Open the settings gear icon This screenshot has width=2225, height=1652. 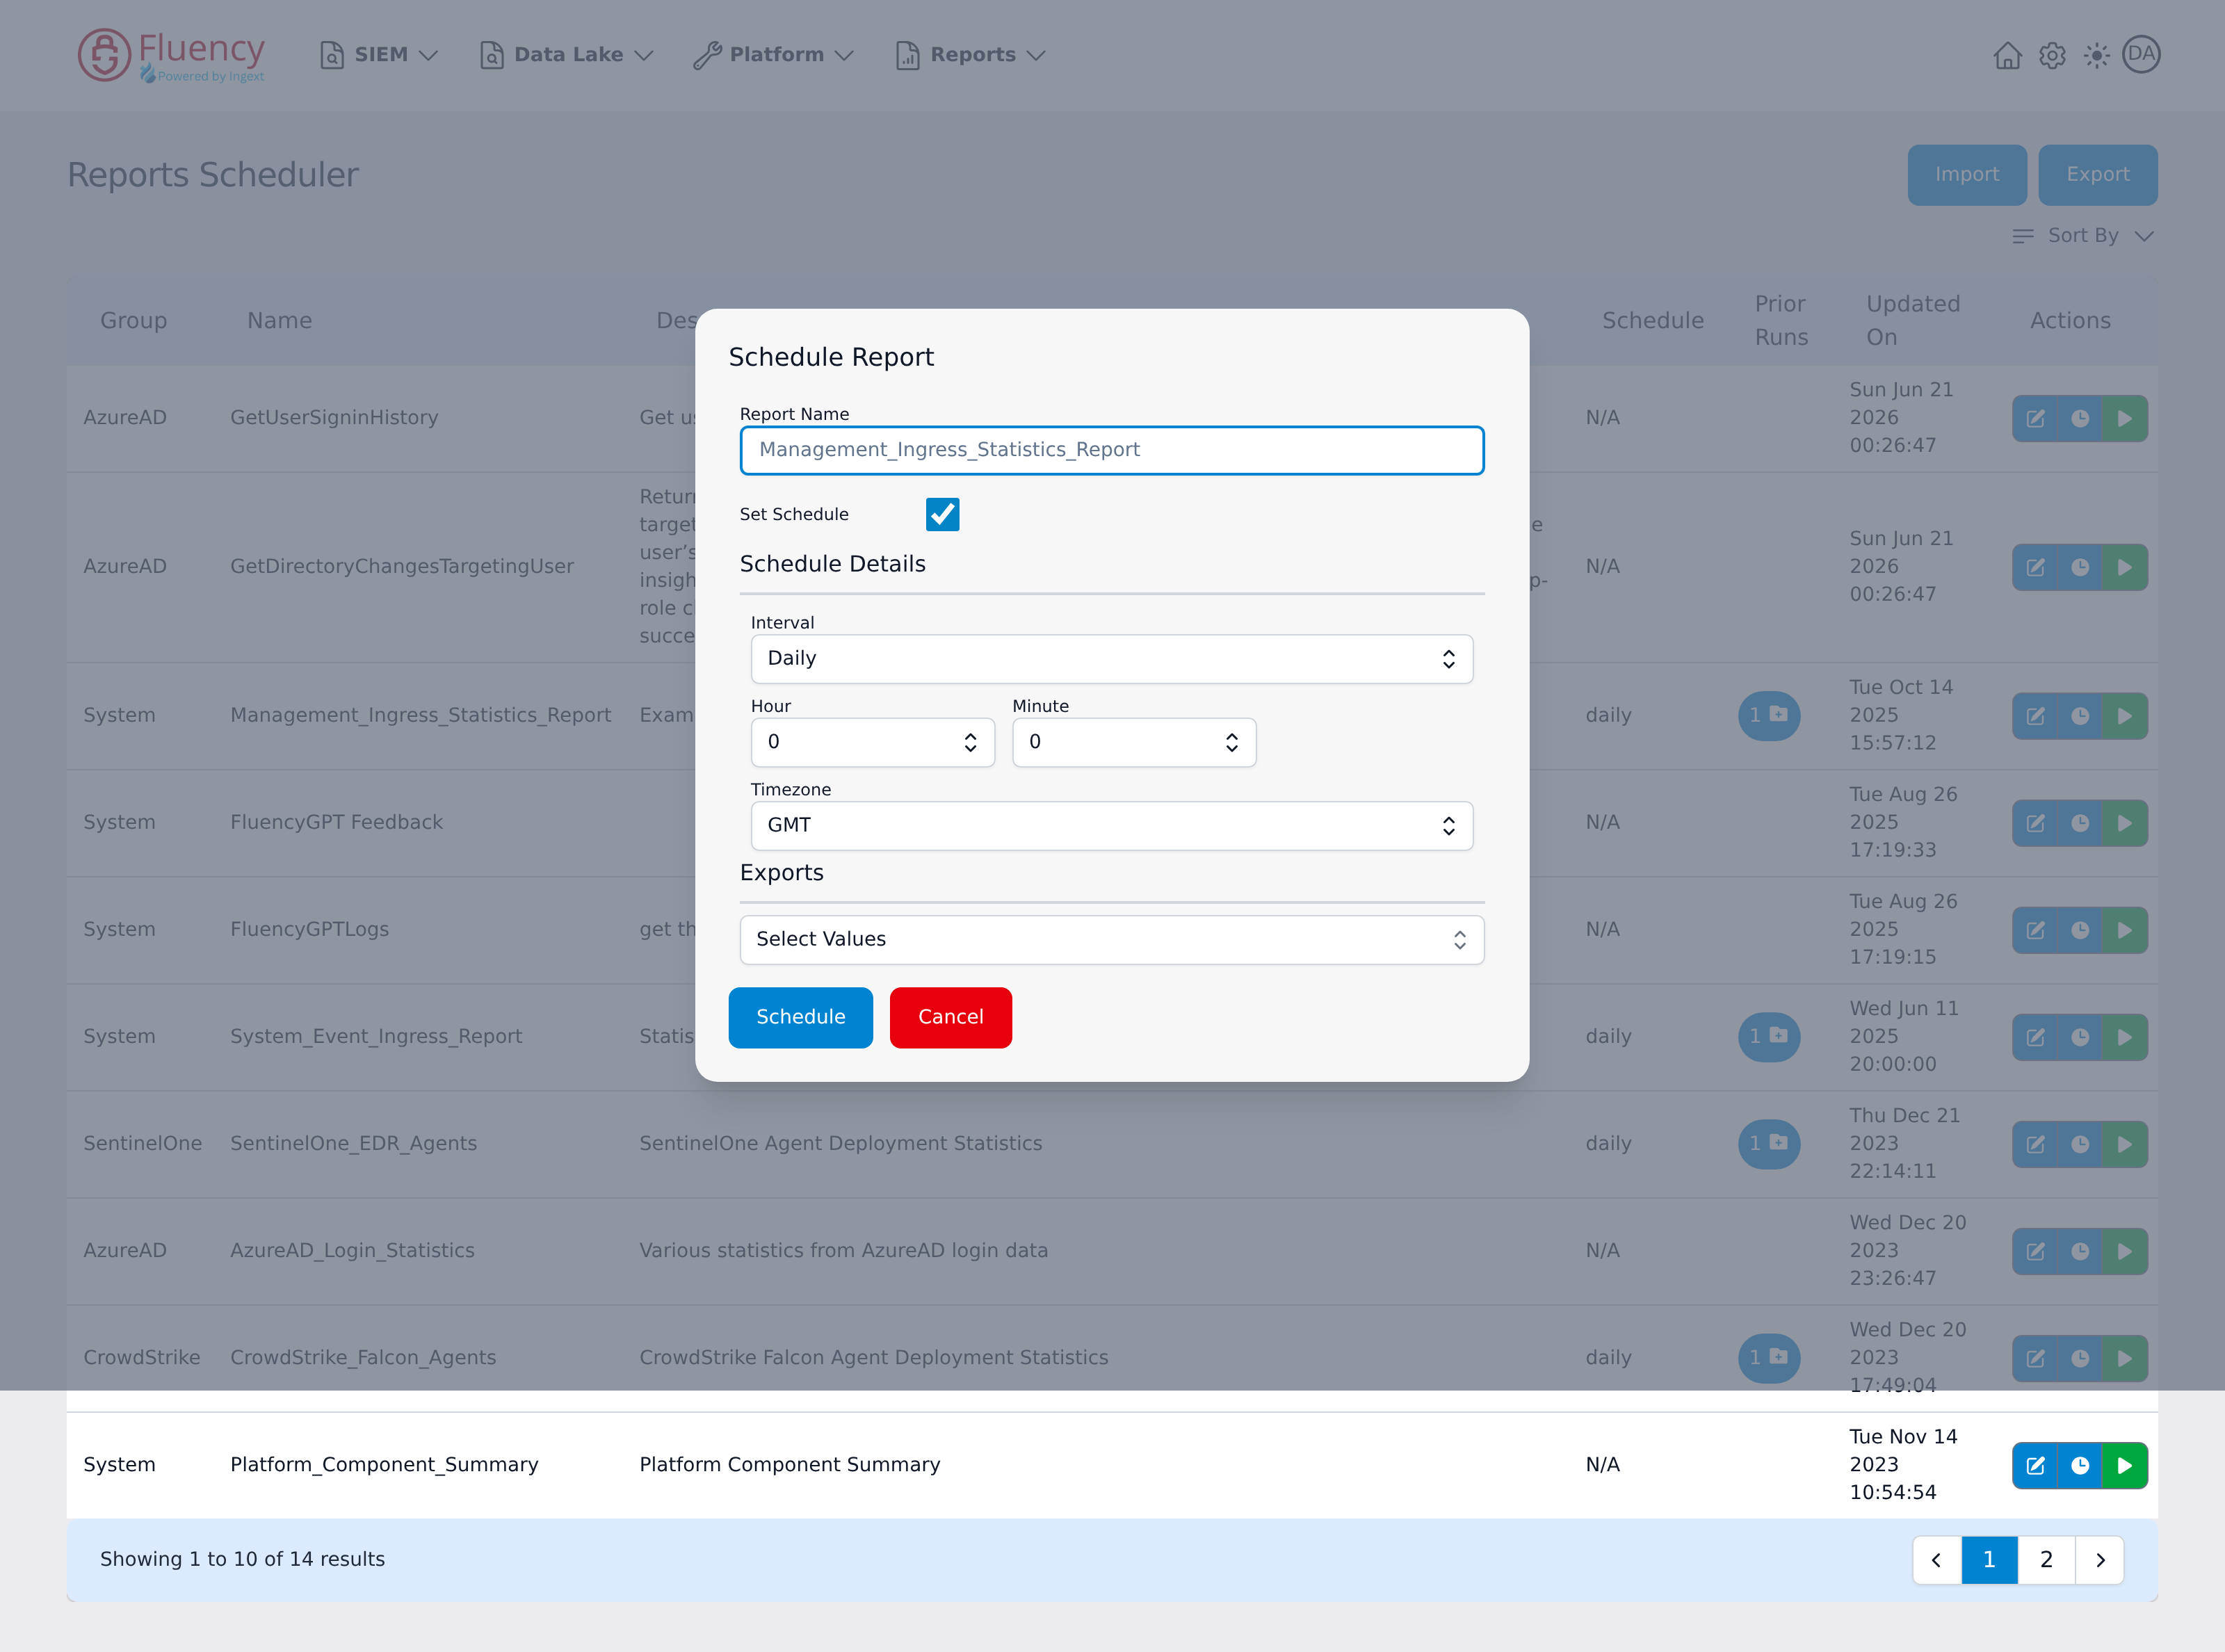pyautogui.click(x=2052, y=55)
